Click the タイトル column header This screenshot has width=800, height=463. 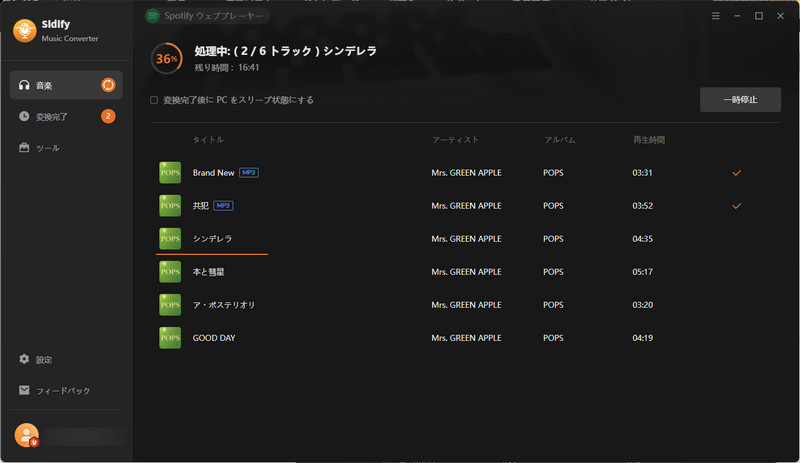point(208,139)
